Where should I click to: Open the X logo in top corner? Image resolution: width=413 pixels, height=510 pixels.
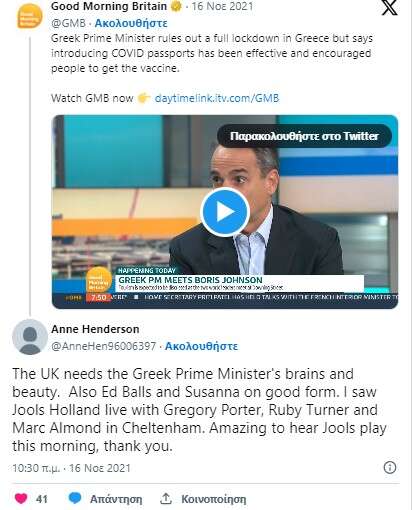[389, 7]
